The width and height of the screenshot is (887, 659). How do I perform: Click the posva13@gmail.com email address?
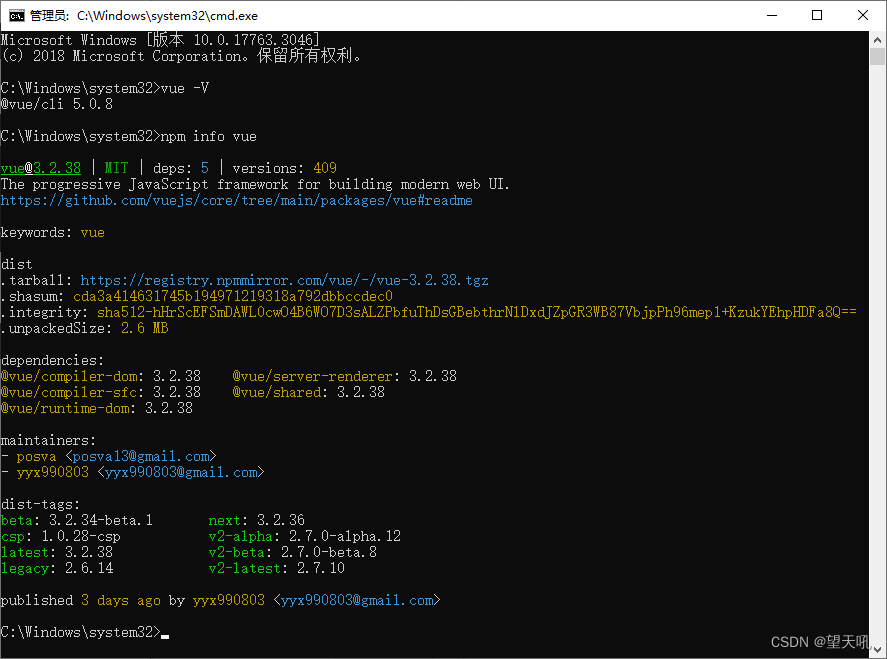[141, 456]
